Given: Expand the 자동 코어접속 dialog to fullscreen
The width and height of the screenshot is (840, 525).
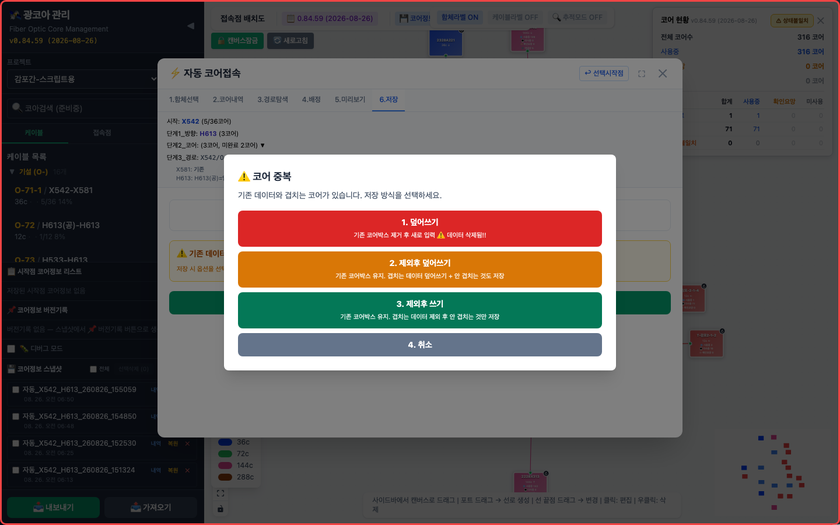Looking at the screenshot, I should point(641,73).
